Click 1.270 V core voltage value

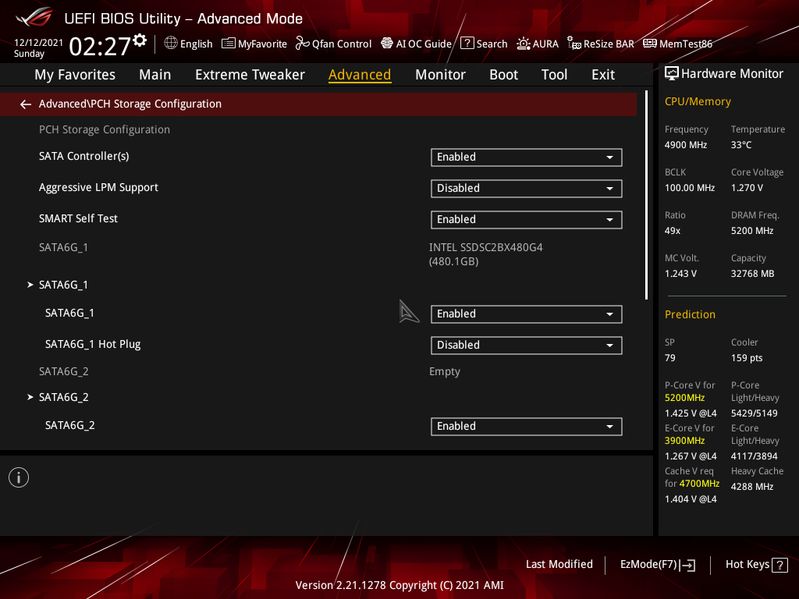click(747, 187)
